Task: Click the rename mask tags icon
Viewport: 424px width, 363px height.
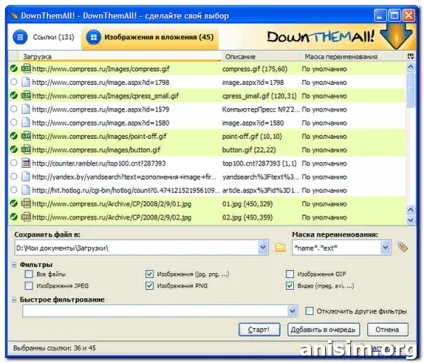Action: (403, 247)
